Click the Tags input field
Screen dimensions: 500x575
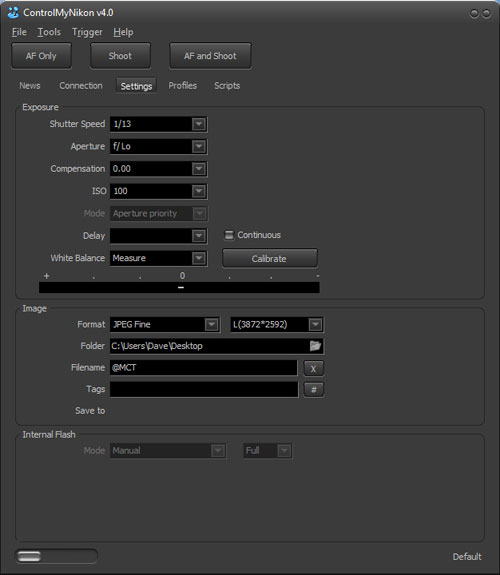[204, 389]
